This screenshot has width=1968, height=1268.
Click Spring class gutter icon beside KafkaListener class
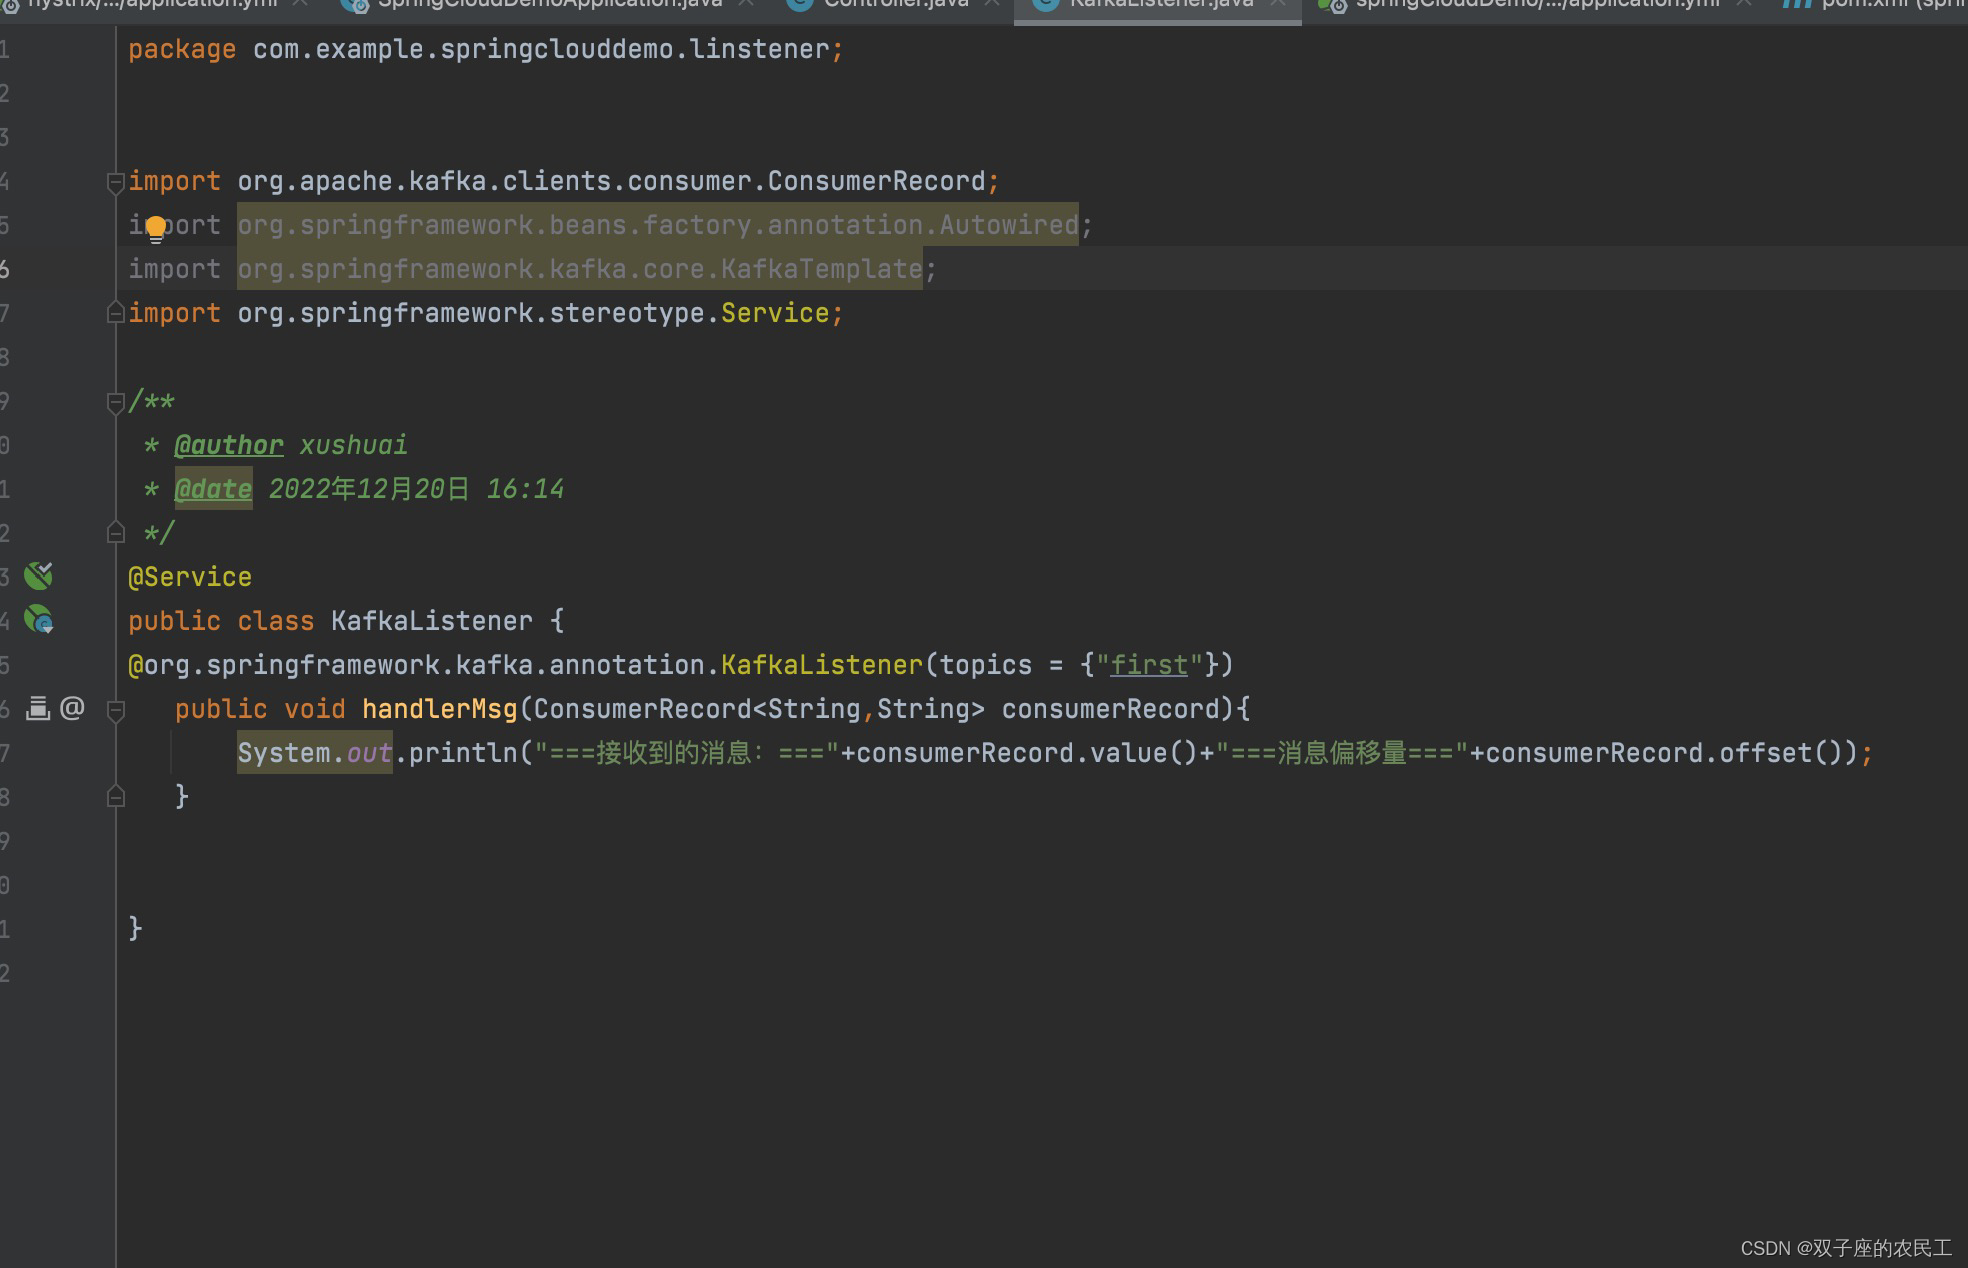[38, 620]
